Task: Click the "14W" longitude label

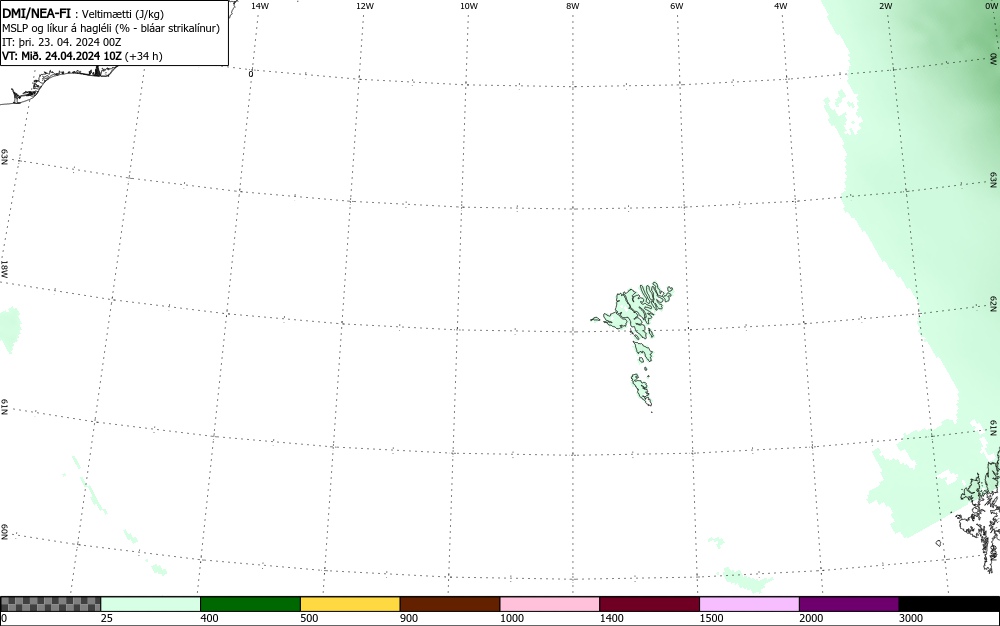Action: pos(260,6)
